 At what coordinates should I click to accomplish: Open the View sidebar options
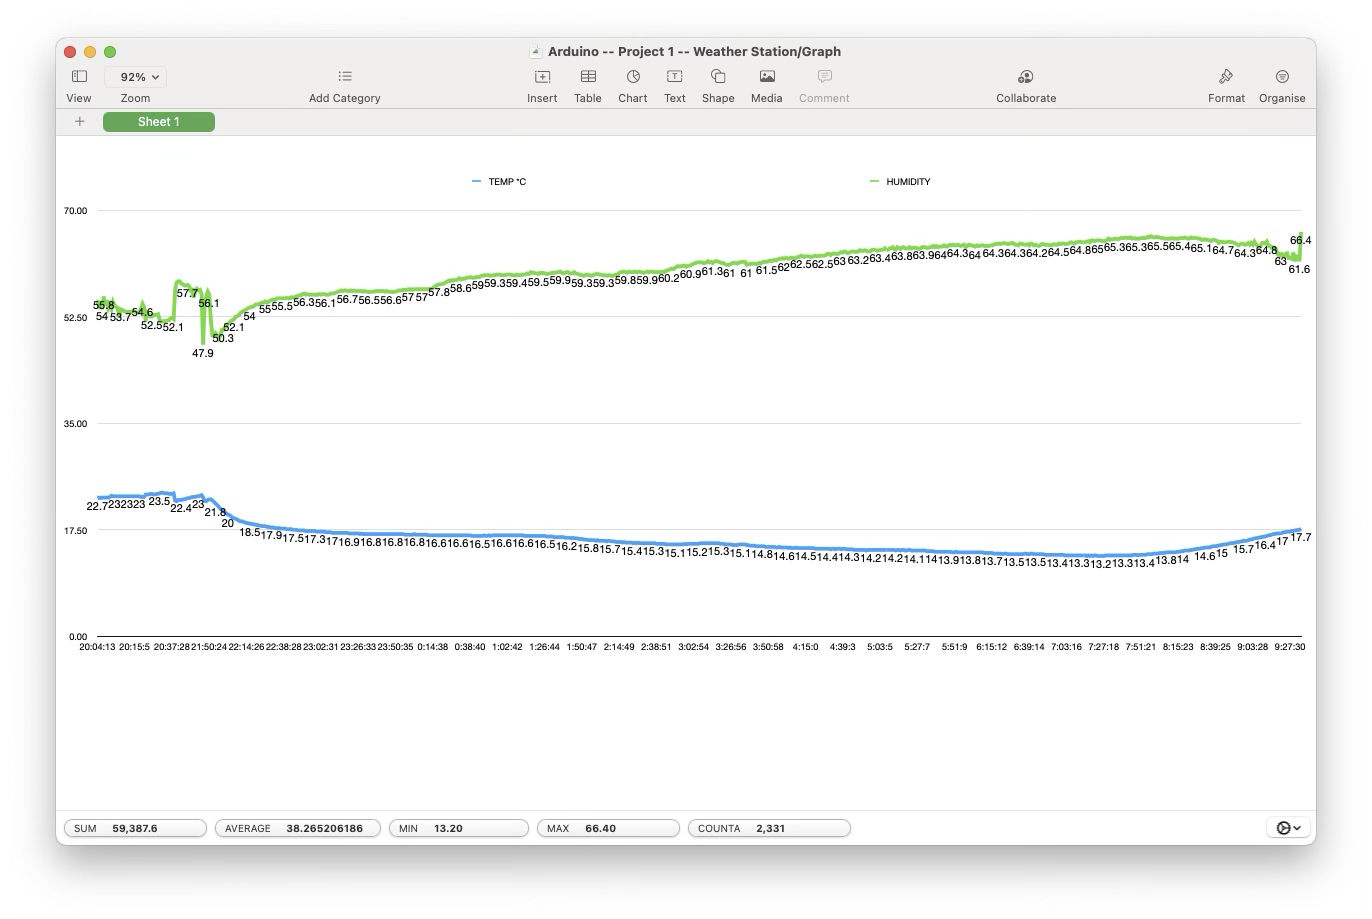[x=79, y=77]
